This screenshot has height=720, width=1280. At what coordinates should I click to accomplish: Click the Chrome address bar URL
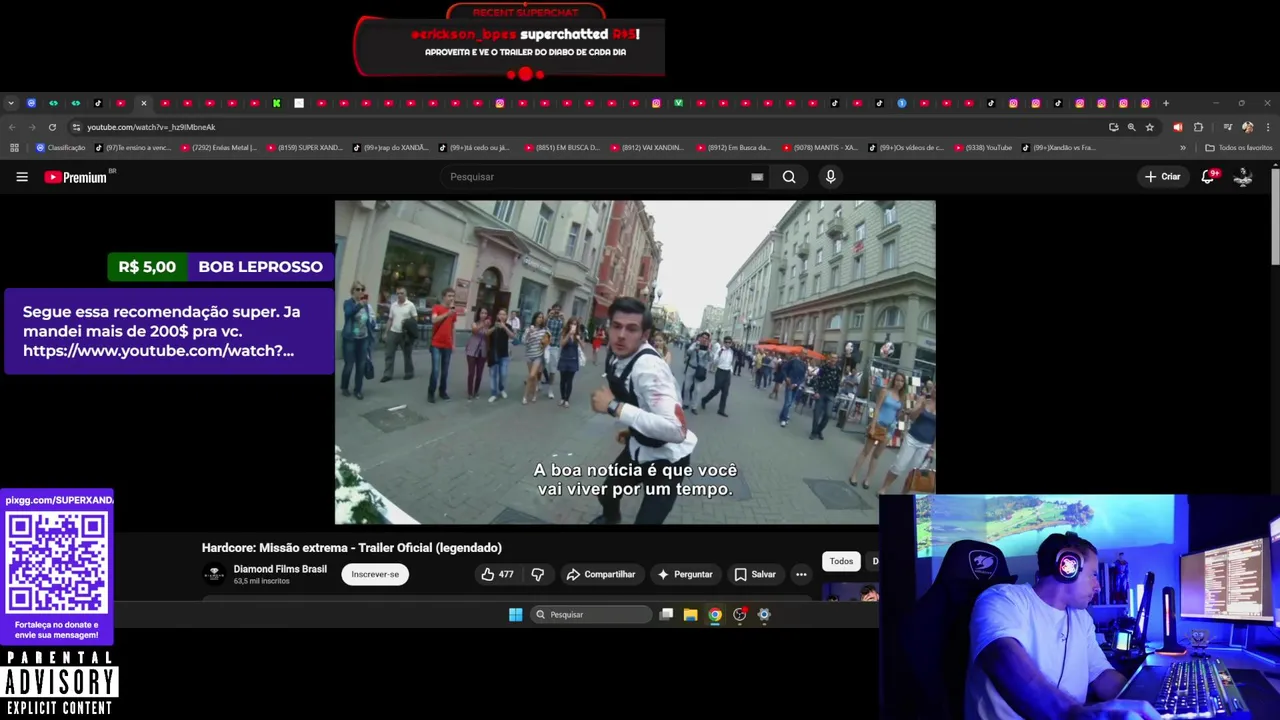[151, 127]
